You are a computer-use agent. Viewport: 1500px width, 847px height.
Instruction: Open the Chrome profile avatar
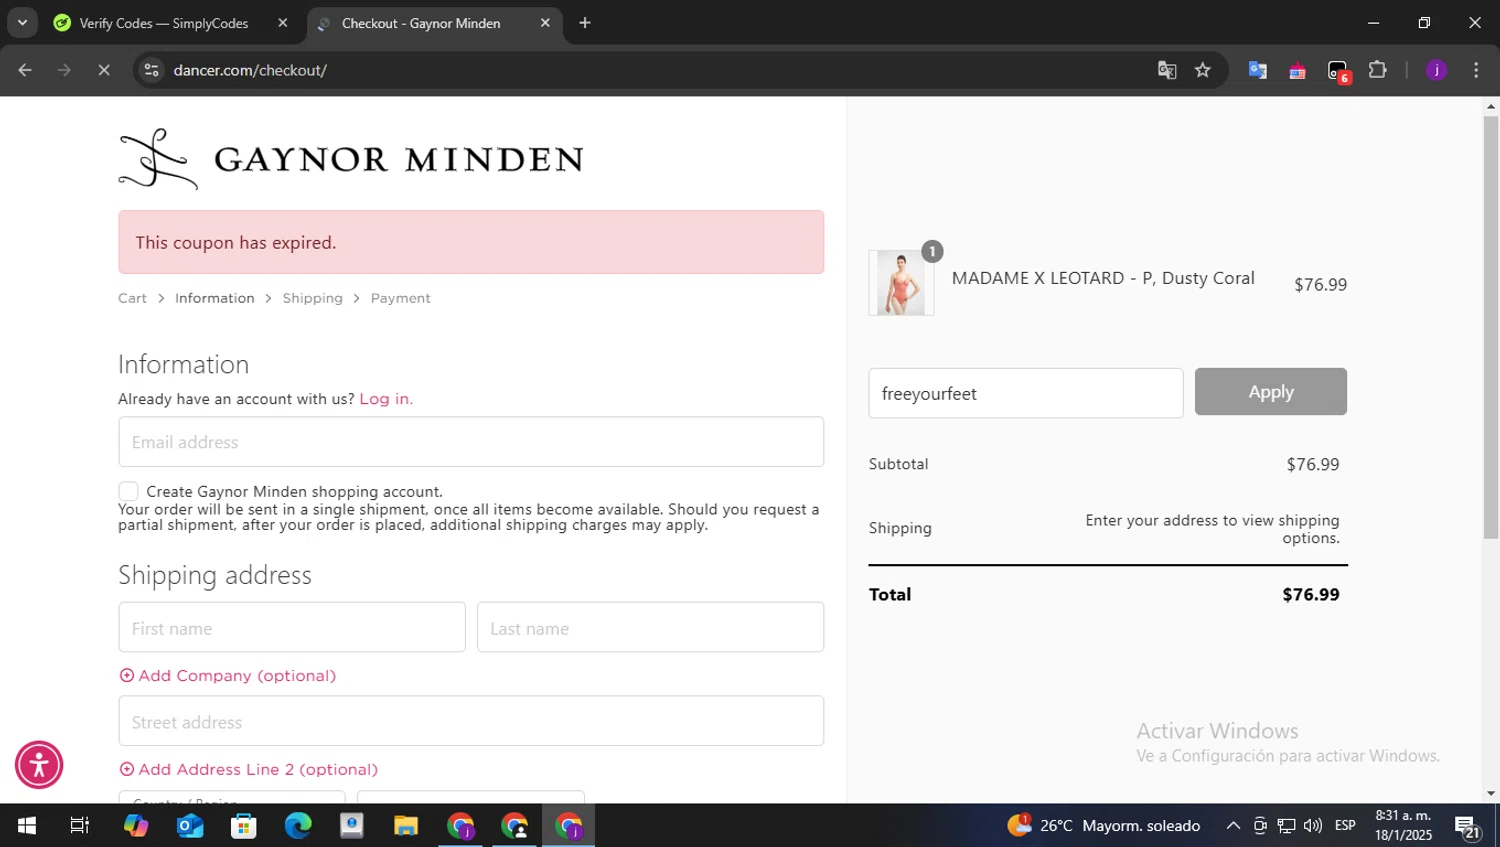pyautogui.click(x=1436, y=70)
